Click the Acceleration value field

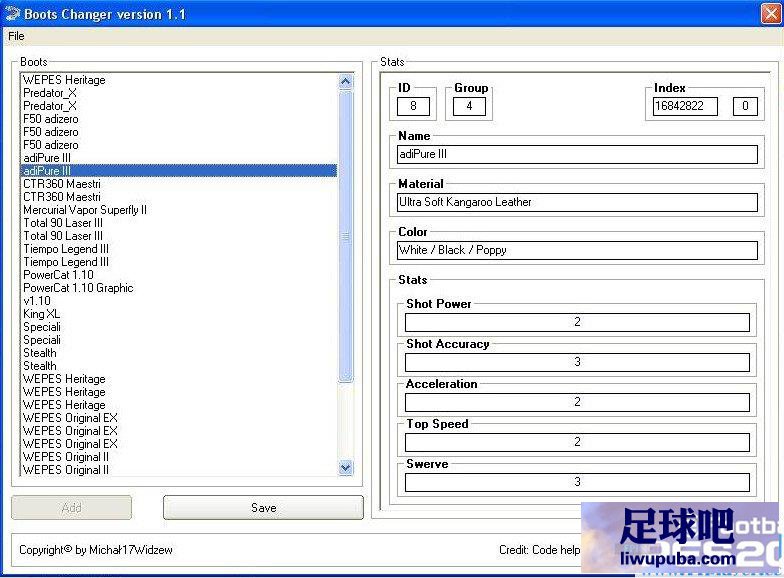tap(577, 402)
